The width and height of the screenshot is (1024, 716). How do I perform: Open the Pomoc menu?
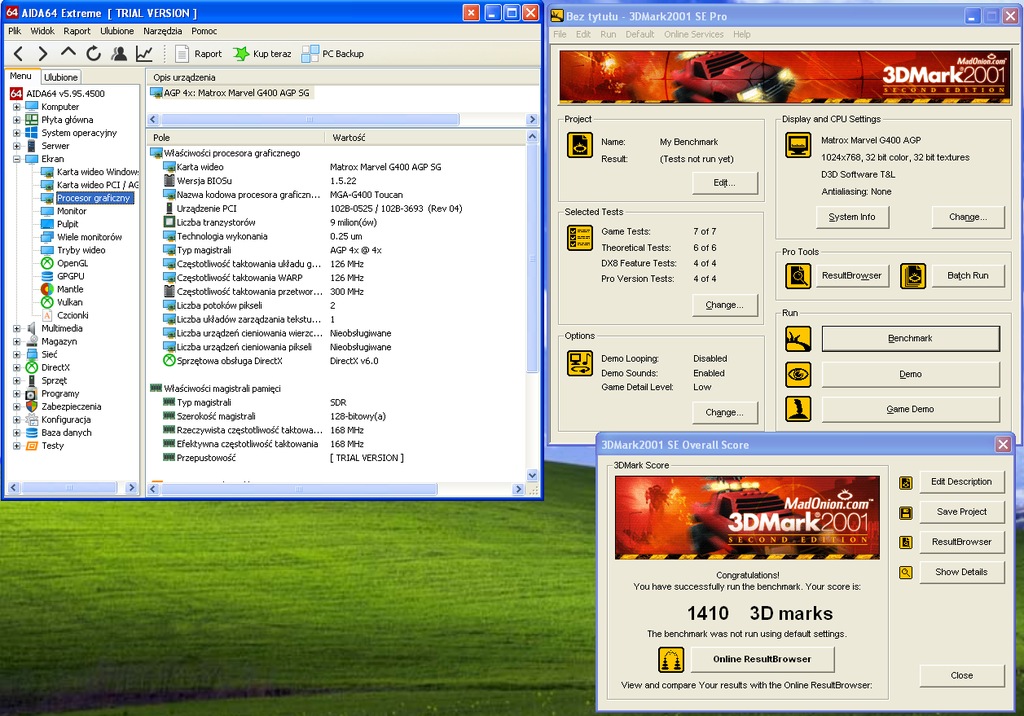pyautogui.click(x=204, y=31)
